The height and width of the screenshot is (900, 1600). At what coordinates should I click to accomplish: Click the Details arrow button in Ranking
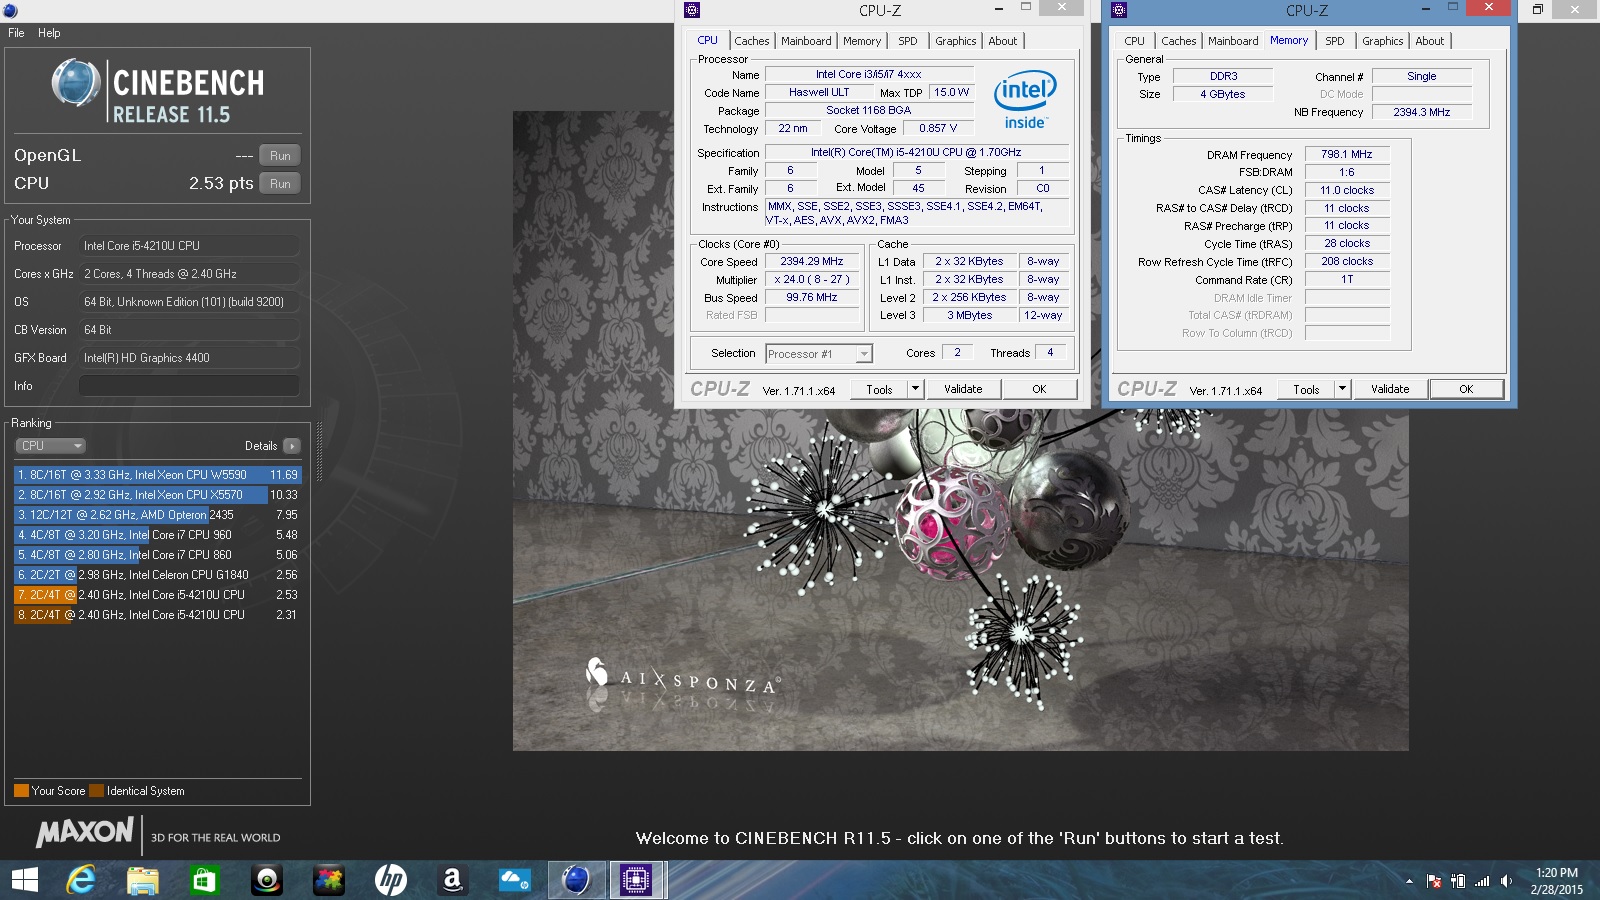coord(291,446)
